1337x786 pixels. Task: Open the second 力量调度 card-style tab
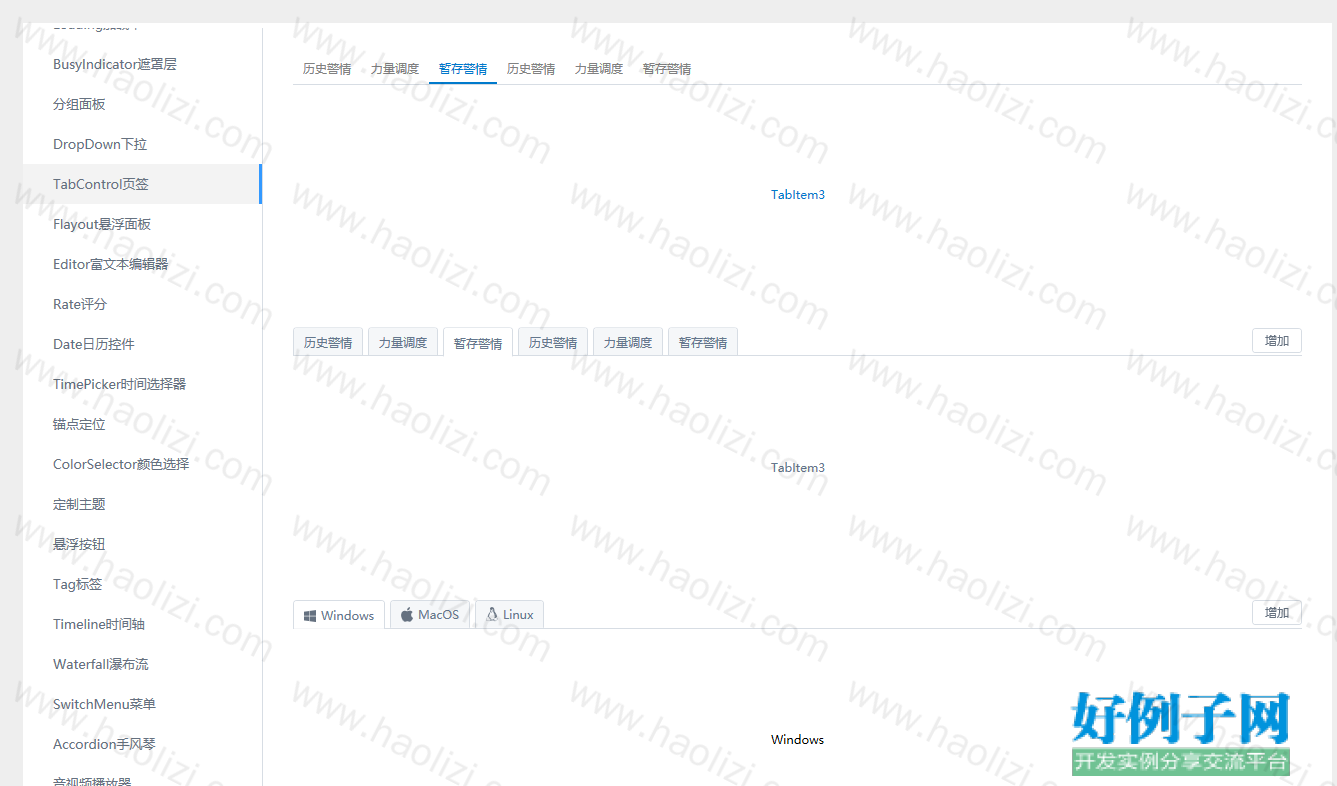pos(628,342)
